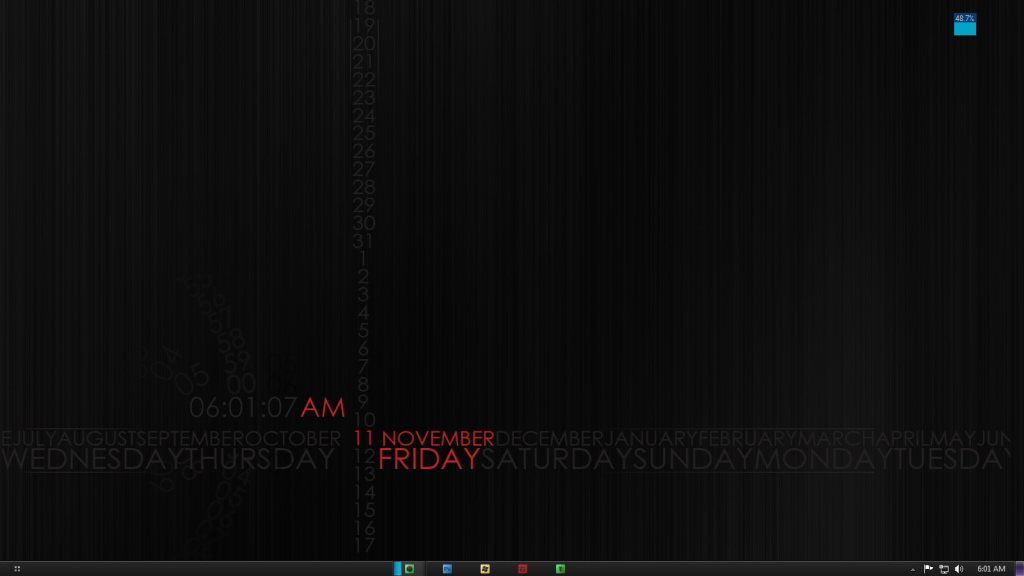This screenshot has height=576, width=1024.
Task: Open the red pinned taskbar app
Action: pyautogui.click(x=522, y=568)
